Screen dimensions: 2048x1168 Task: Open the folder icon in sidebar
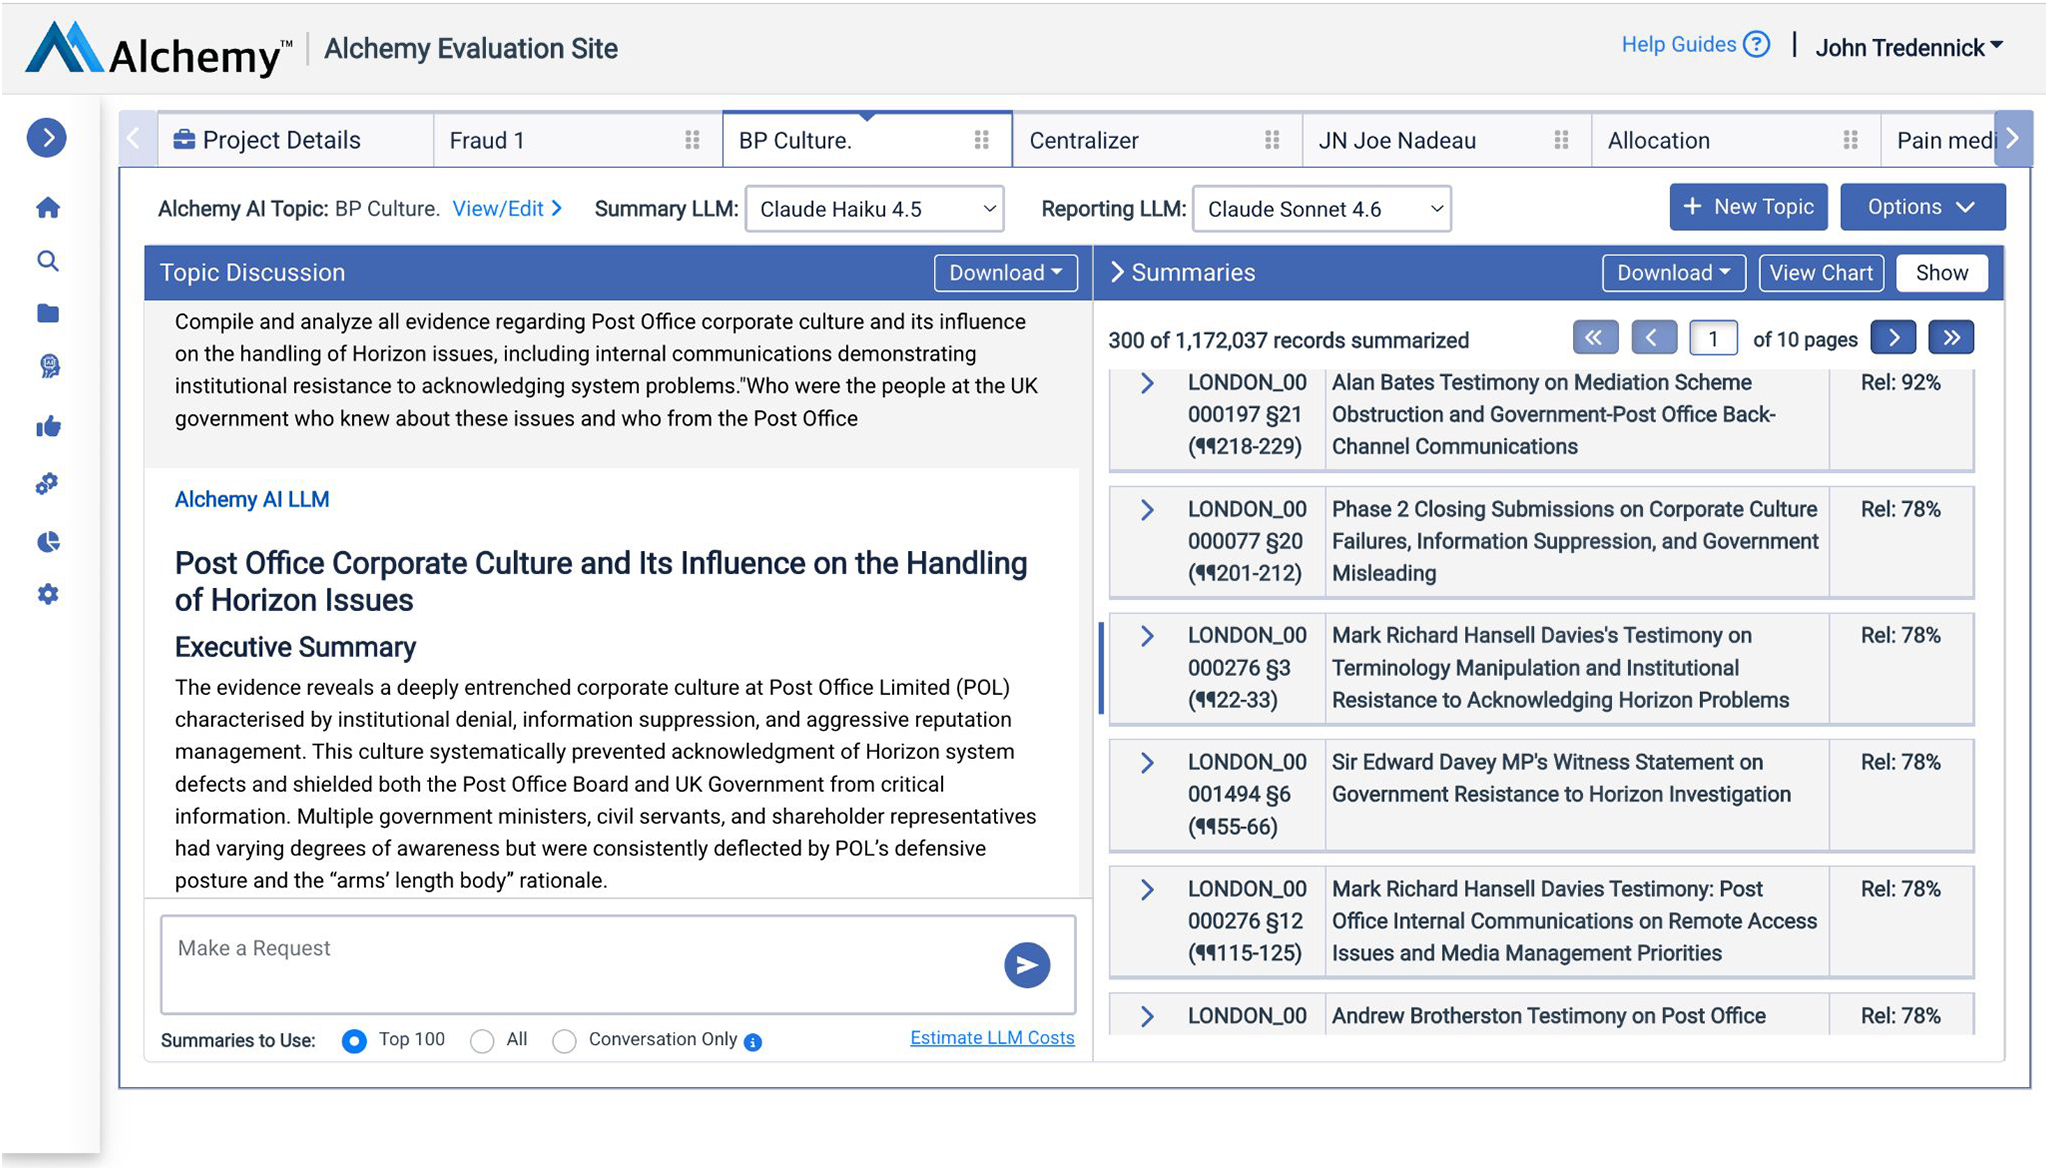[47, 314]
